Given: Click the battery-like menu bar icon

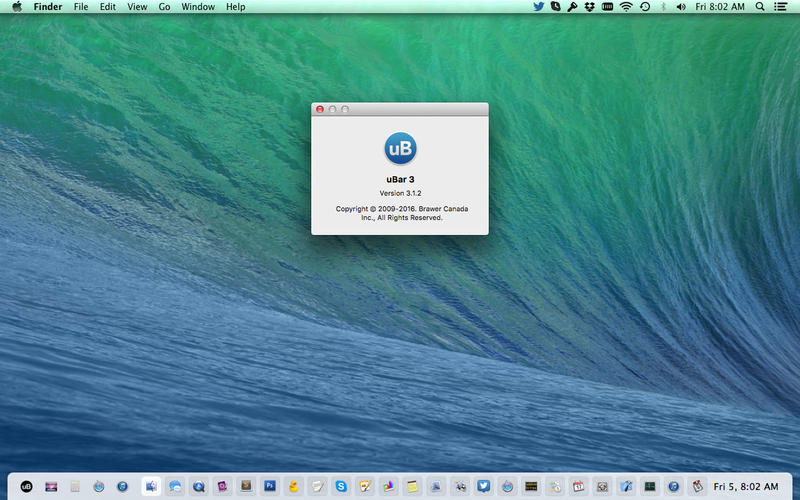Looking at the screenshot, I should tap(607, 7).
